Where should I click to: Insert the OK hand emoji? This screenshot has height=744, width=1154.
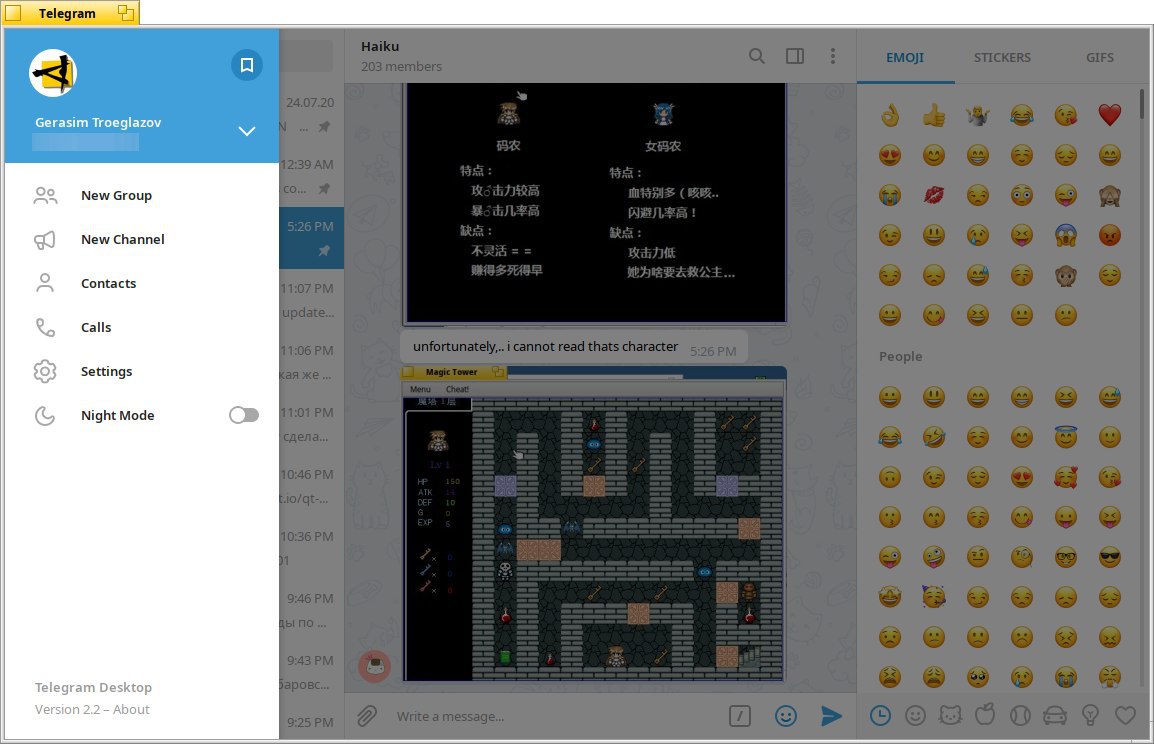[890, 115]
